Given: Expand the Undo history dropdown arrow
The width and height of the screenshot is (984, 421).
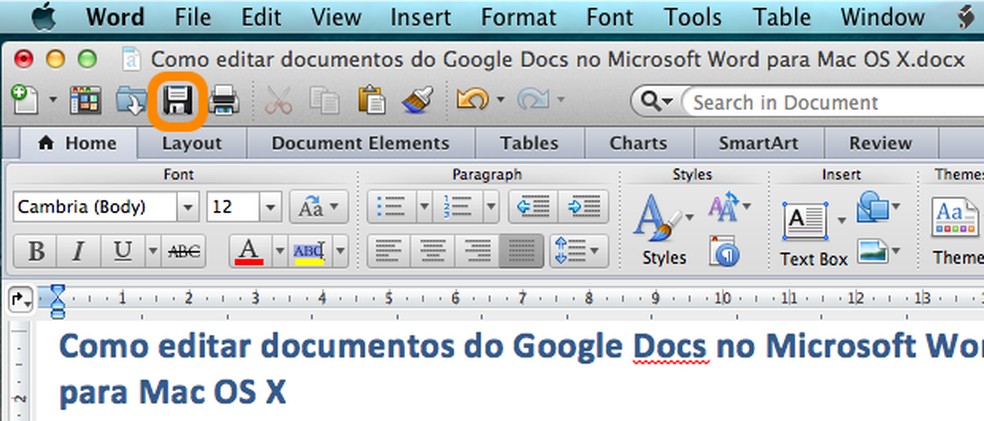Looking at the screenshot, I should tap(500, 99).
